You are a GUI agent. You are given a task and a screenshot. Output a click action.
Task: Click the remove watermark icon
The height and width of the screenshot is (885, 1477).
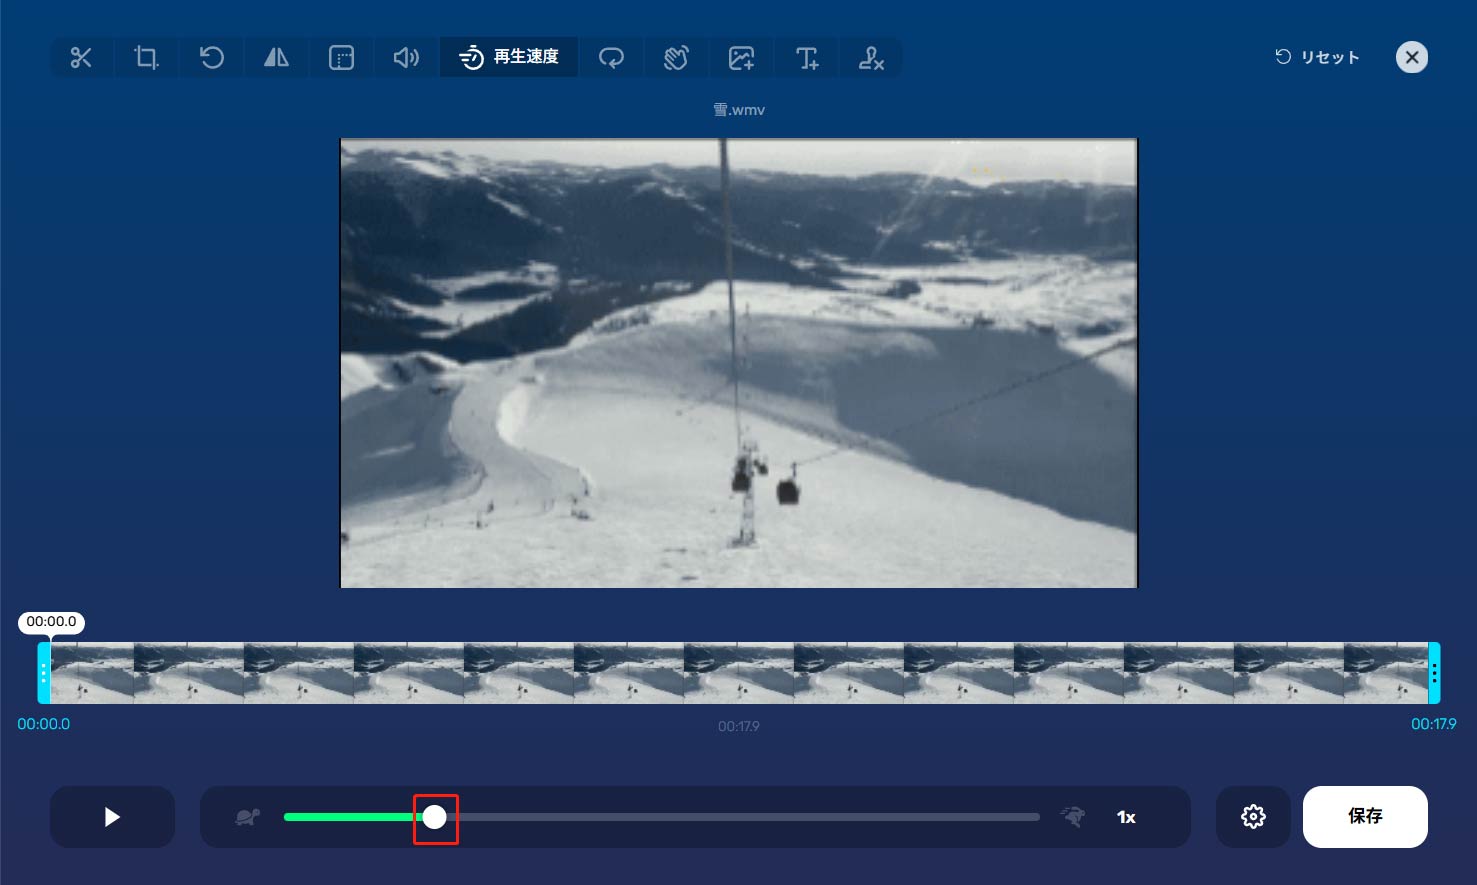click(870, 57)
